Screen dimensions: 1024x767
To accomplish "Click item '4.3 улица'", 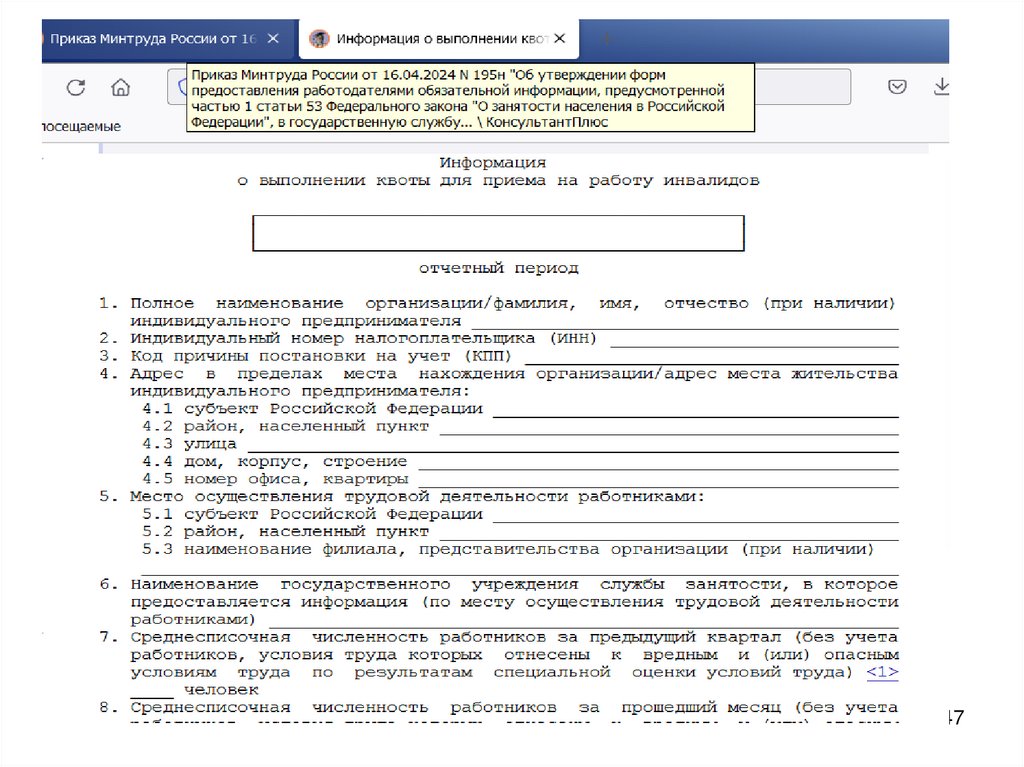I will [x=189, y=444].
